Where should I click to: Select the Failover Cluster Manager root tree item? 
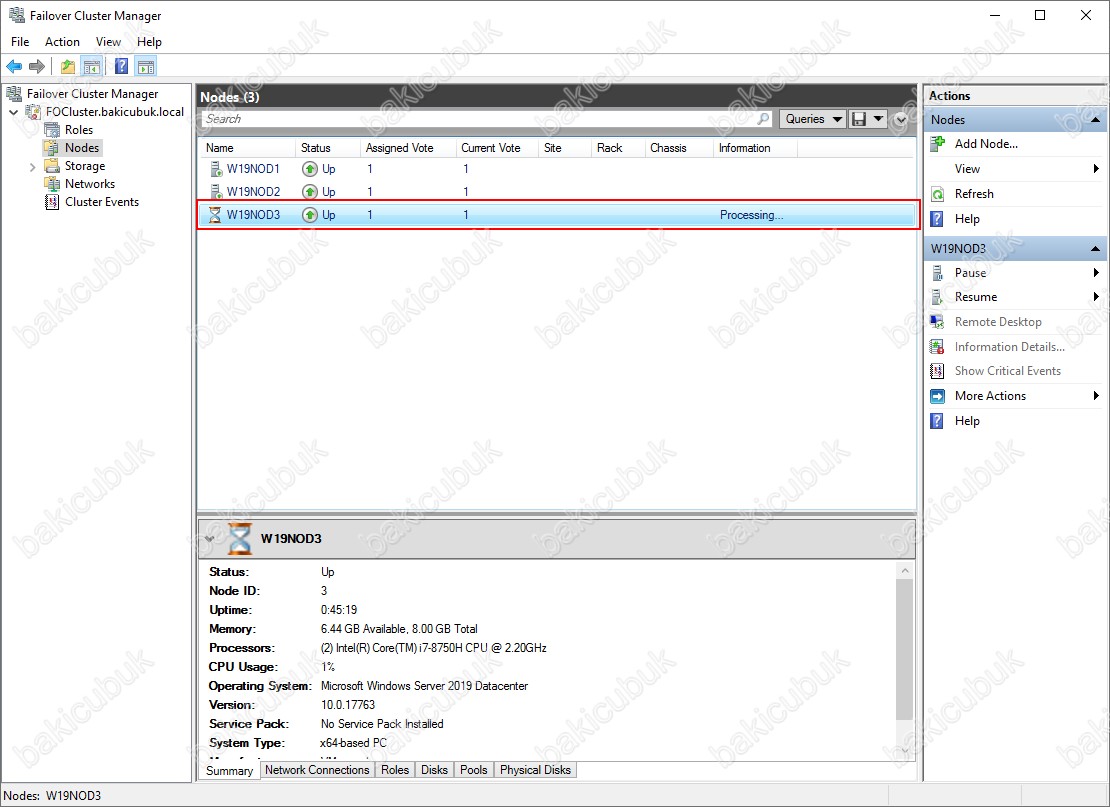click(92, 93)
